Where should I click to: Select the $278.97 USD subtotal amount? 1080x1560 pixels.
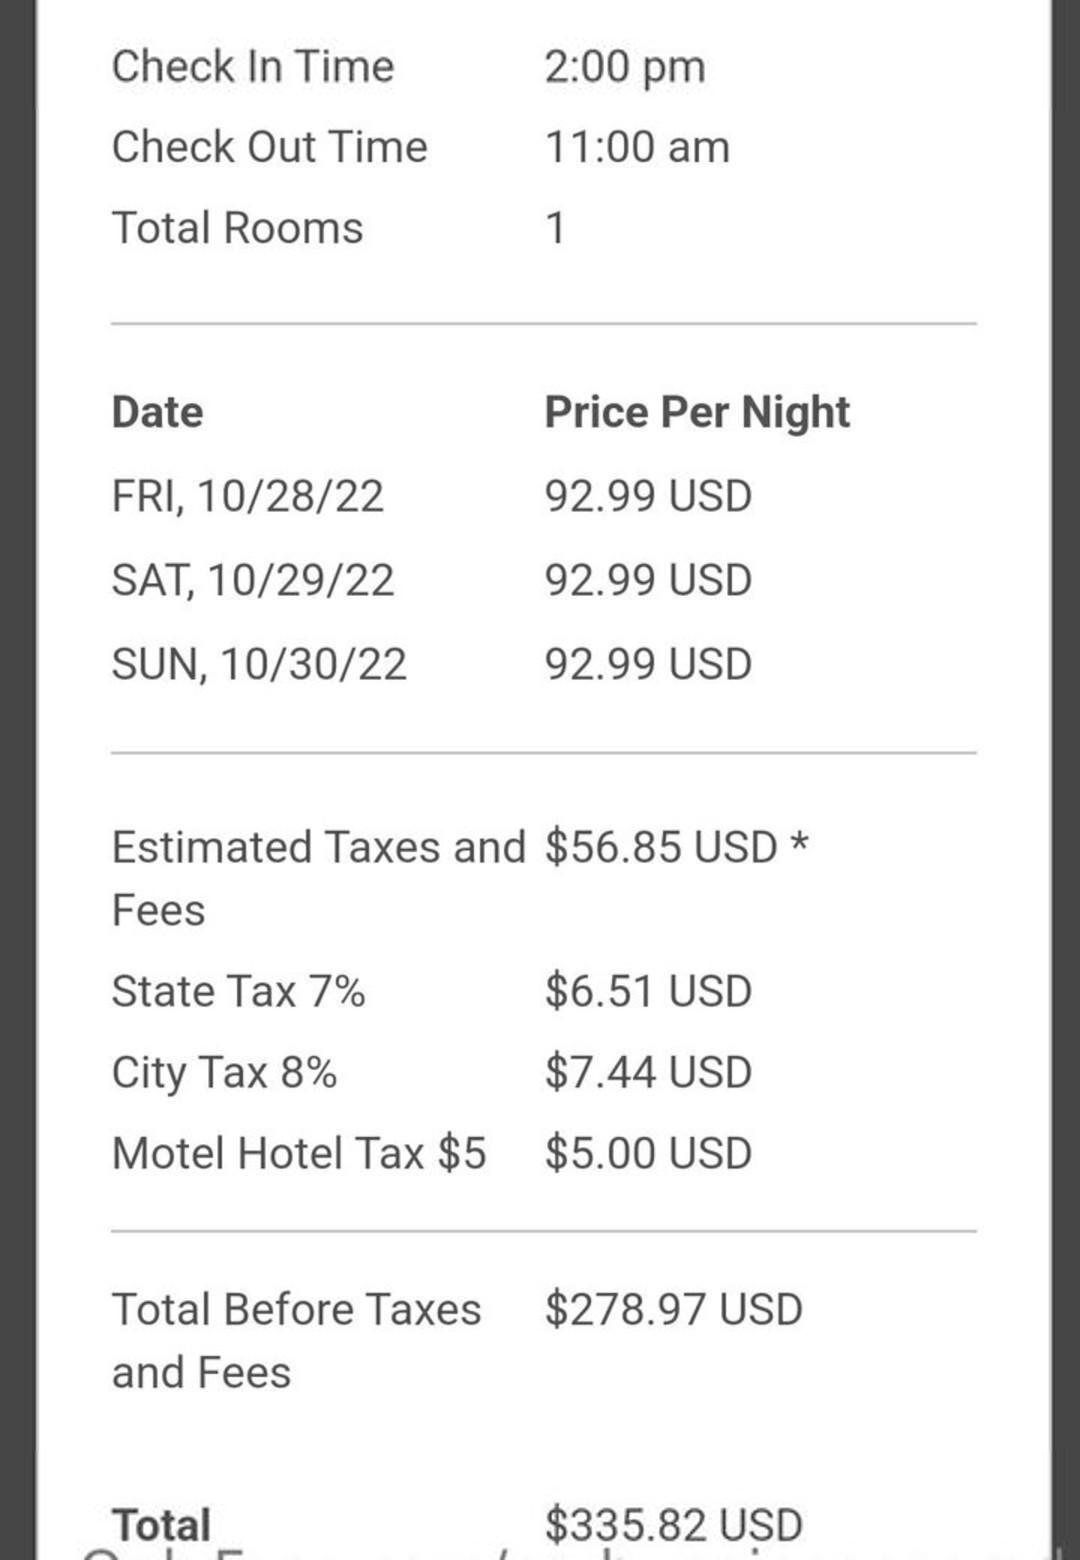coord(673,1309)
